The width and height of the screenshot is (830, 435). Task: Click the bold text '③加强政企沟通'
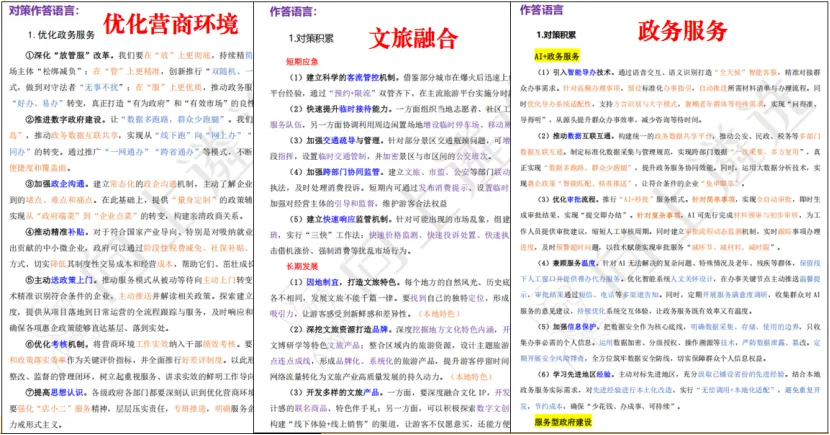(56, 184)
